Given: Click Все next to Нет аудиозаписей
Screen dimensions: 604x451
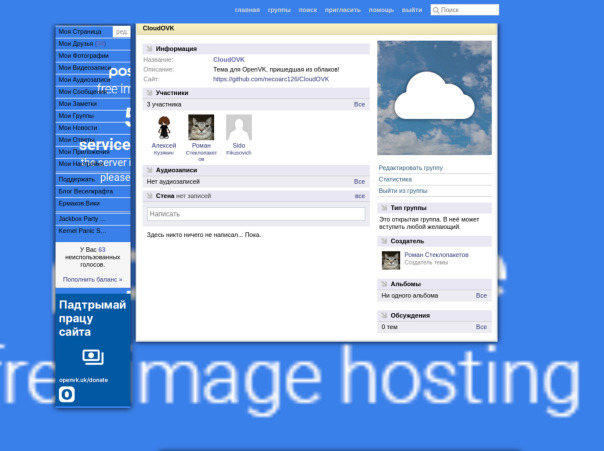Looking at the screenshot, I should click(359, 181).
